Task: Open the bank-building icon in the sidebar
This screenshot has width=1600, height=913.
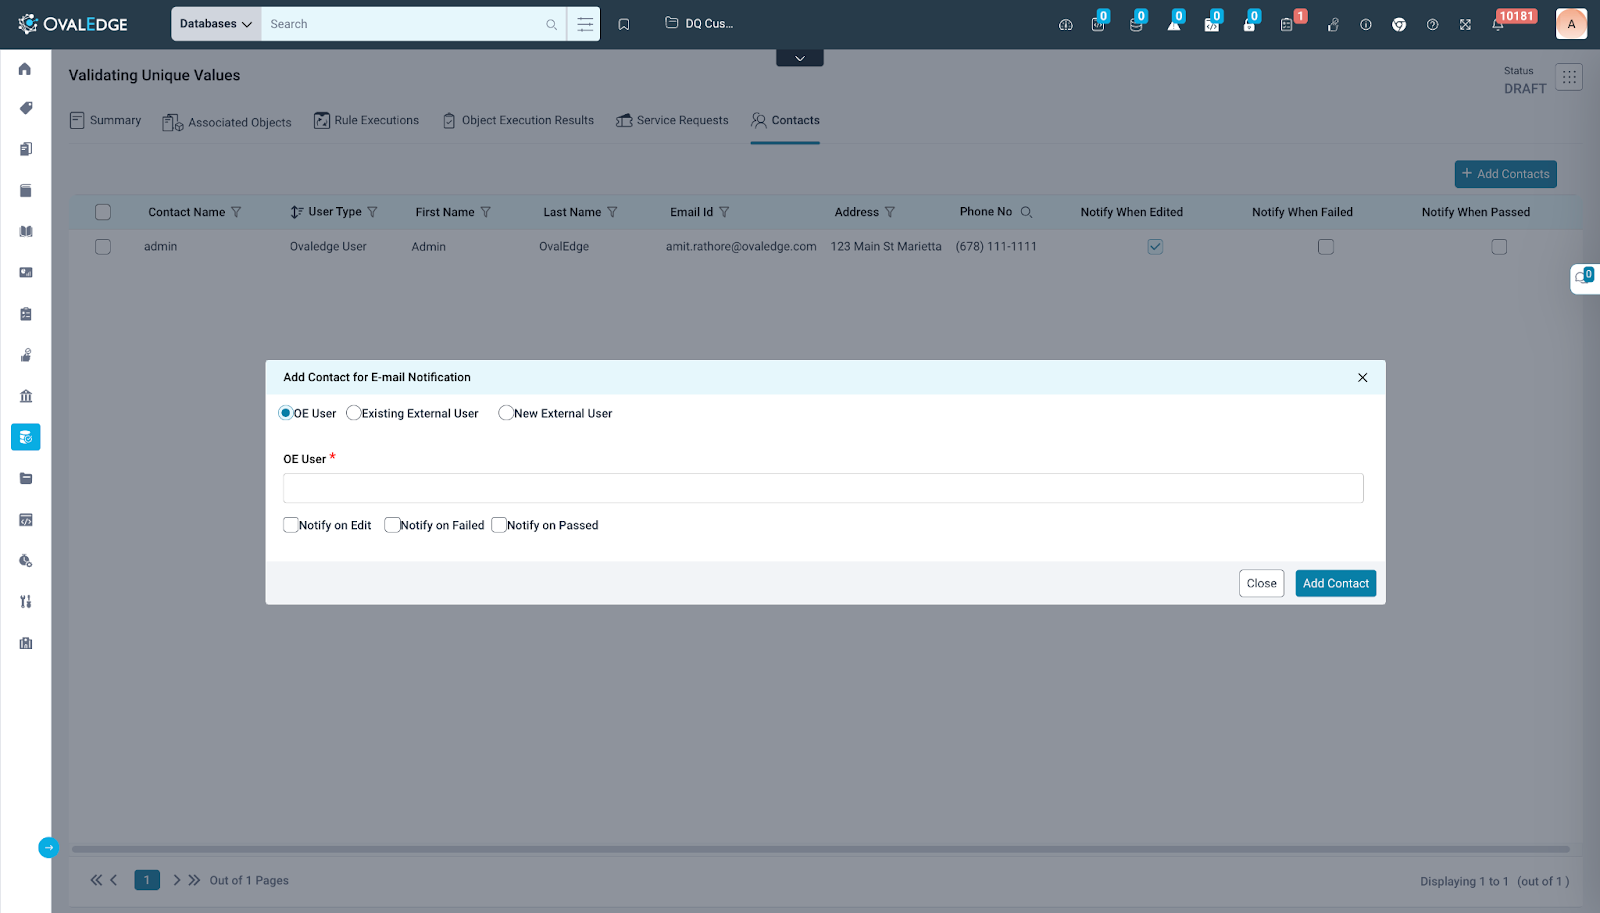Action: click(x=26, y=396)
